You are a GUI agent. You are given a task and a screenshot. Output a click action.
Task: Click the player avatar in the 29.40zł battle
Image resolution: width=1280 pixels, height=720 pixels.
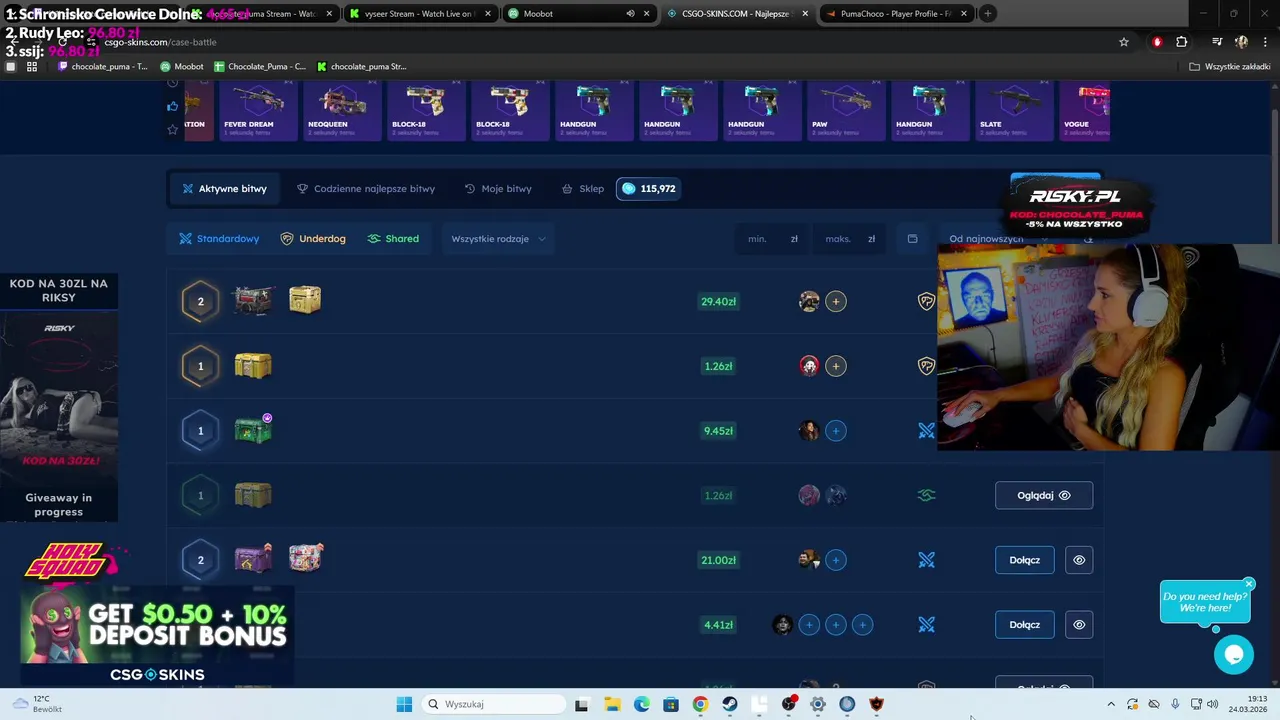(809, 301)
